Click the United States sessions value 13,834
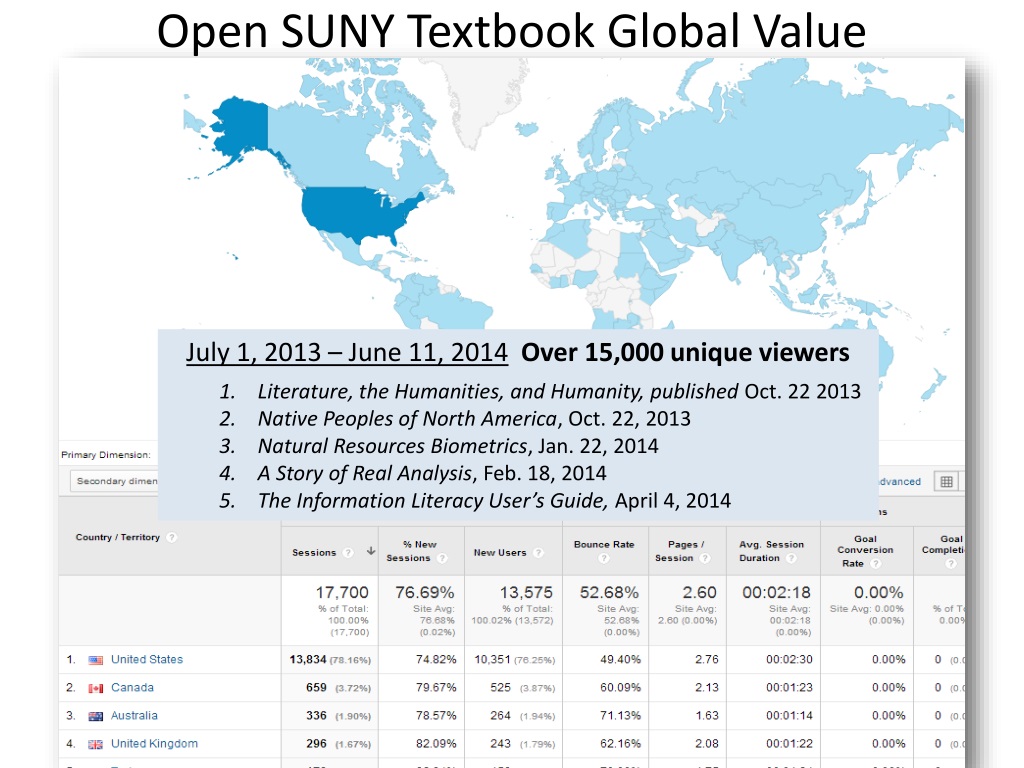 (x=308, y=660)
